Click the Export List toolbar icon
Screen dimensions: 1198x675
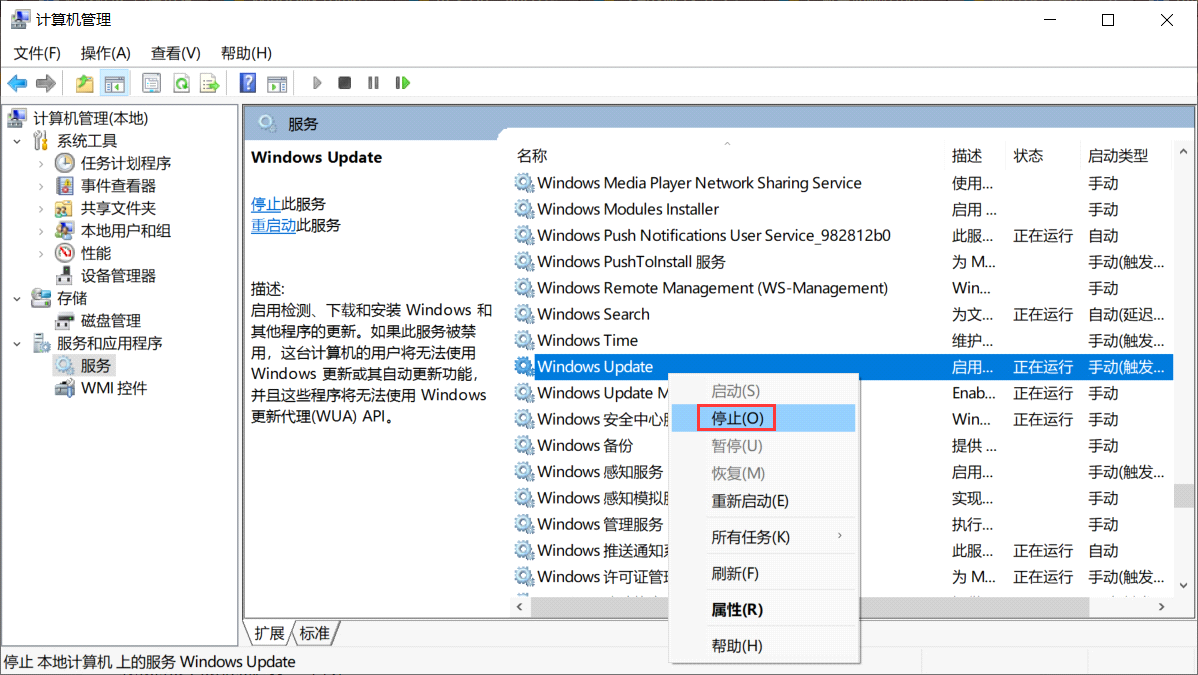209,82
